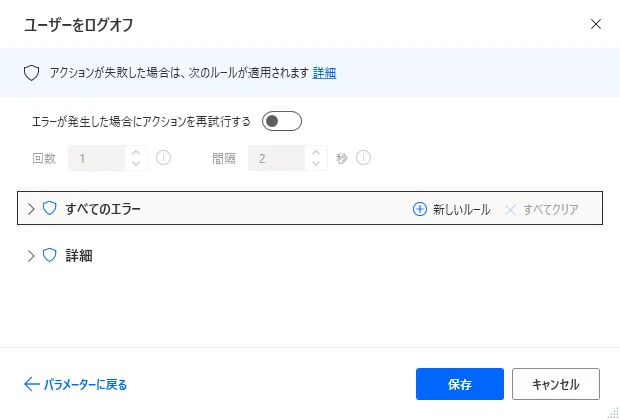Decrease the 間隔 value with down arrow
Screen dimensions: 620x420
317,164
